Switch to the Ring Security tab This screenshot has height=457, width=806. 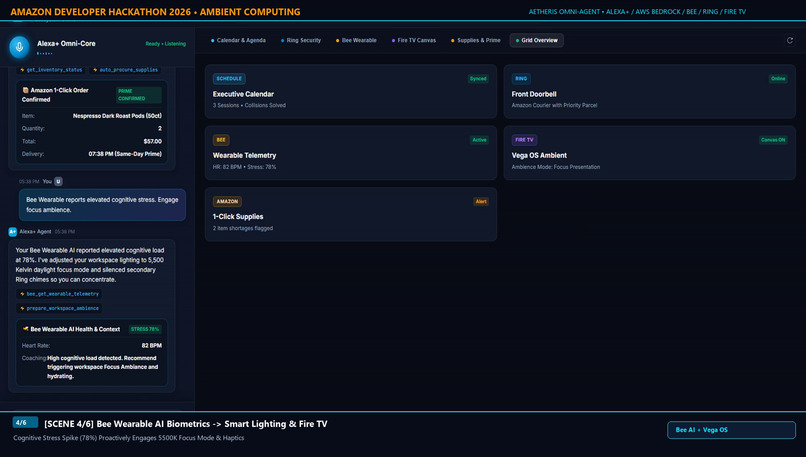tap(301, 40)
